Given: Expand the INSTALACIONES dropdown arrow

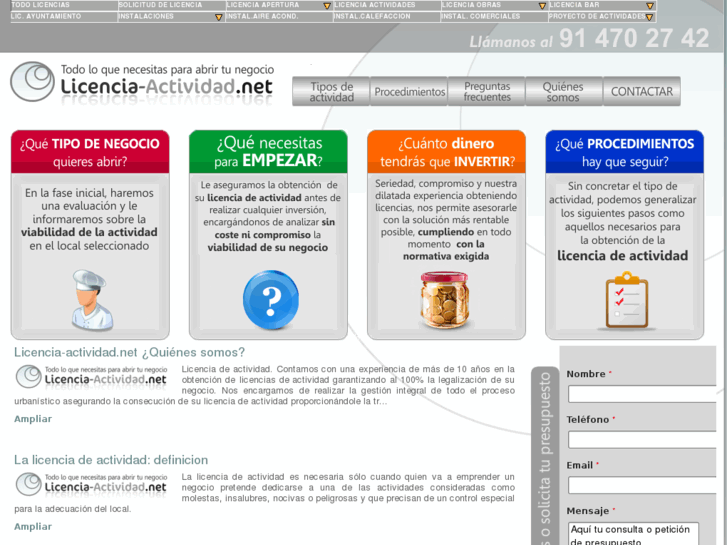Looking at the screenshot, I should [x=219, y=17].
